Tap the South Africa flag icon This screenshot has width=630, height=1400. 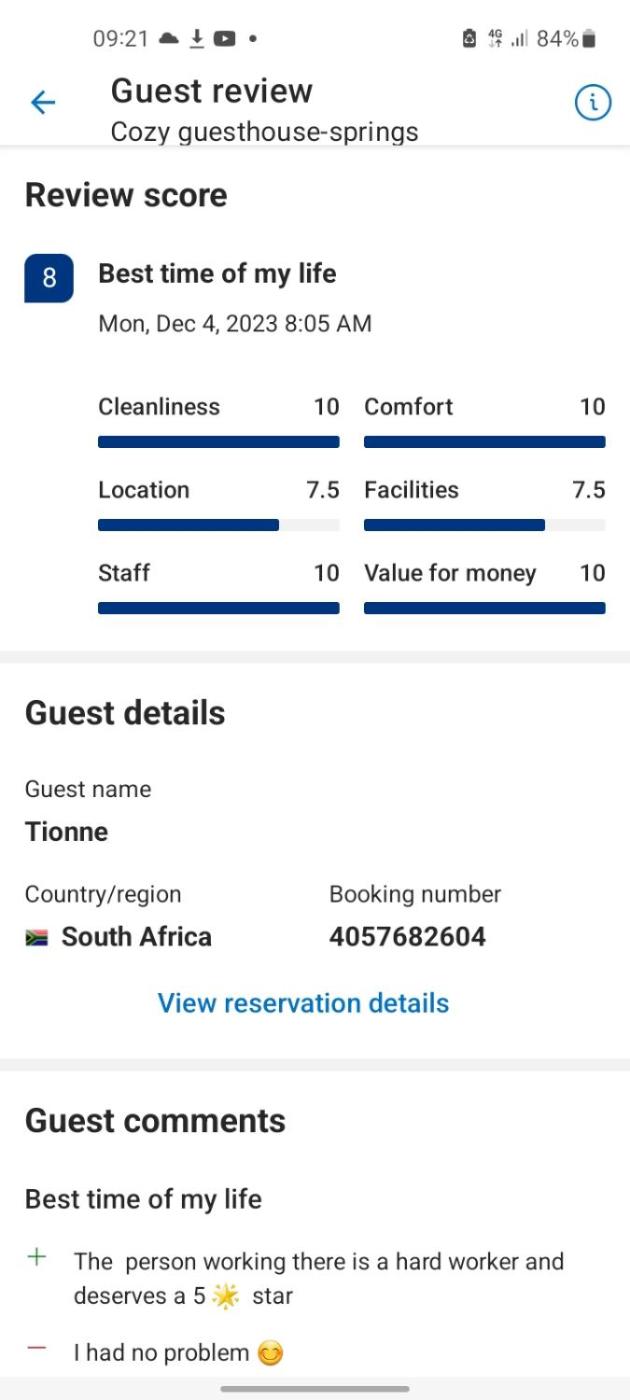click(x=37, y=938)
